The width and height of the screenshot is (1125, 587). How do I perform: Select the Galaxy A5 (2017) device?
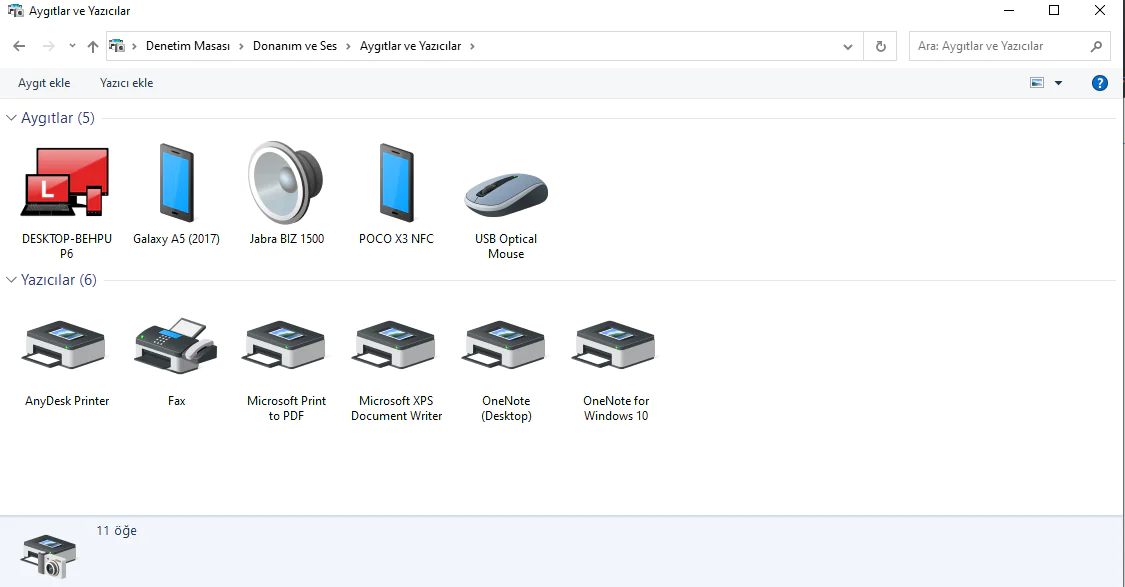pos(175,185)
